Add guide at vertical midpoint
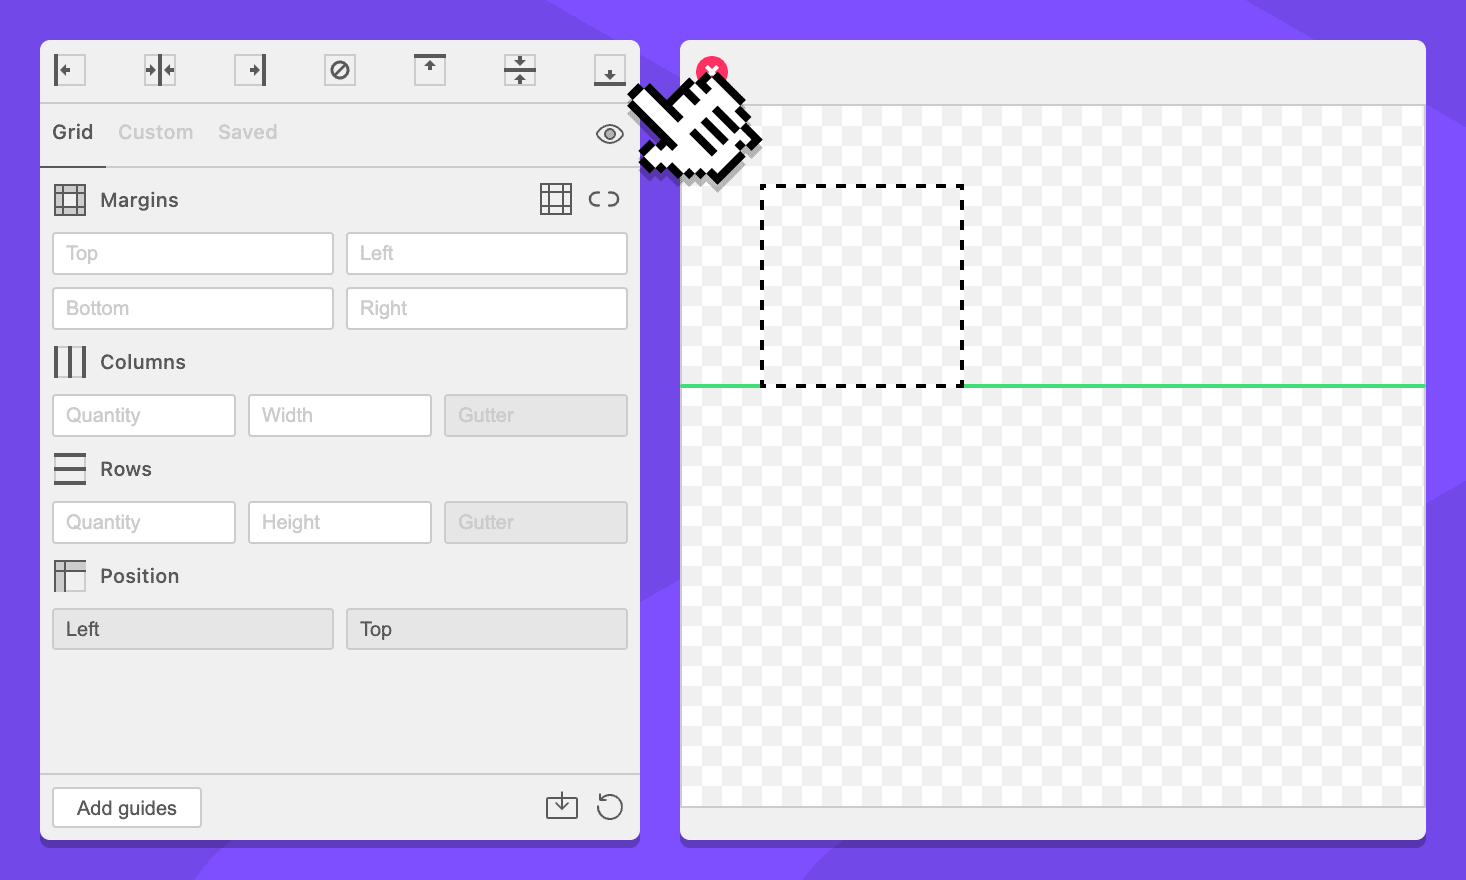This screenshot has width=1466, height=880. (160, 70)
